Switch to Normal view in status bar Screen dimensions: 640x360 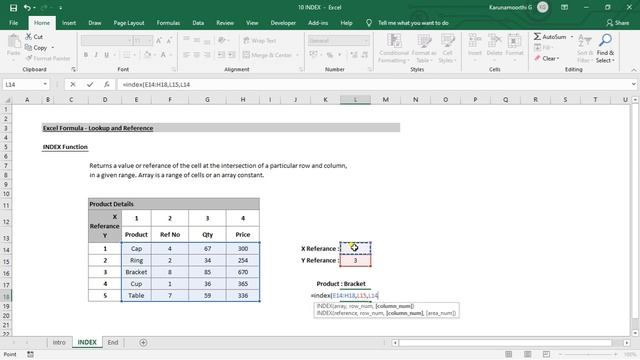click(x=509, y=354)
